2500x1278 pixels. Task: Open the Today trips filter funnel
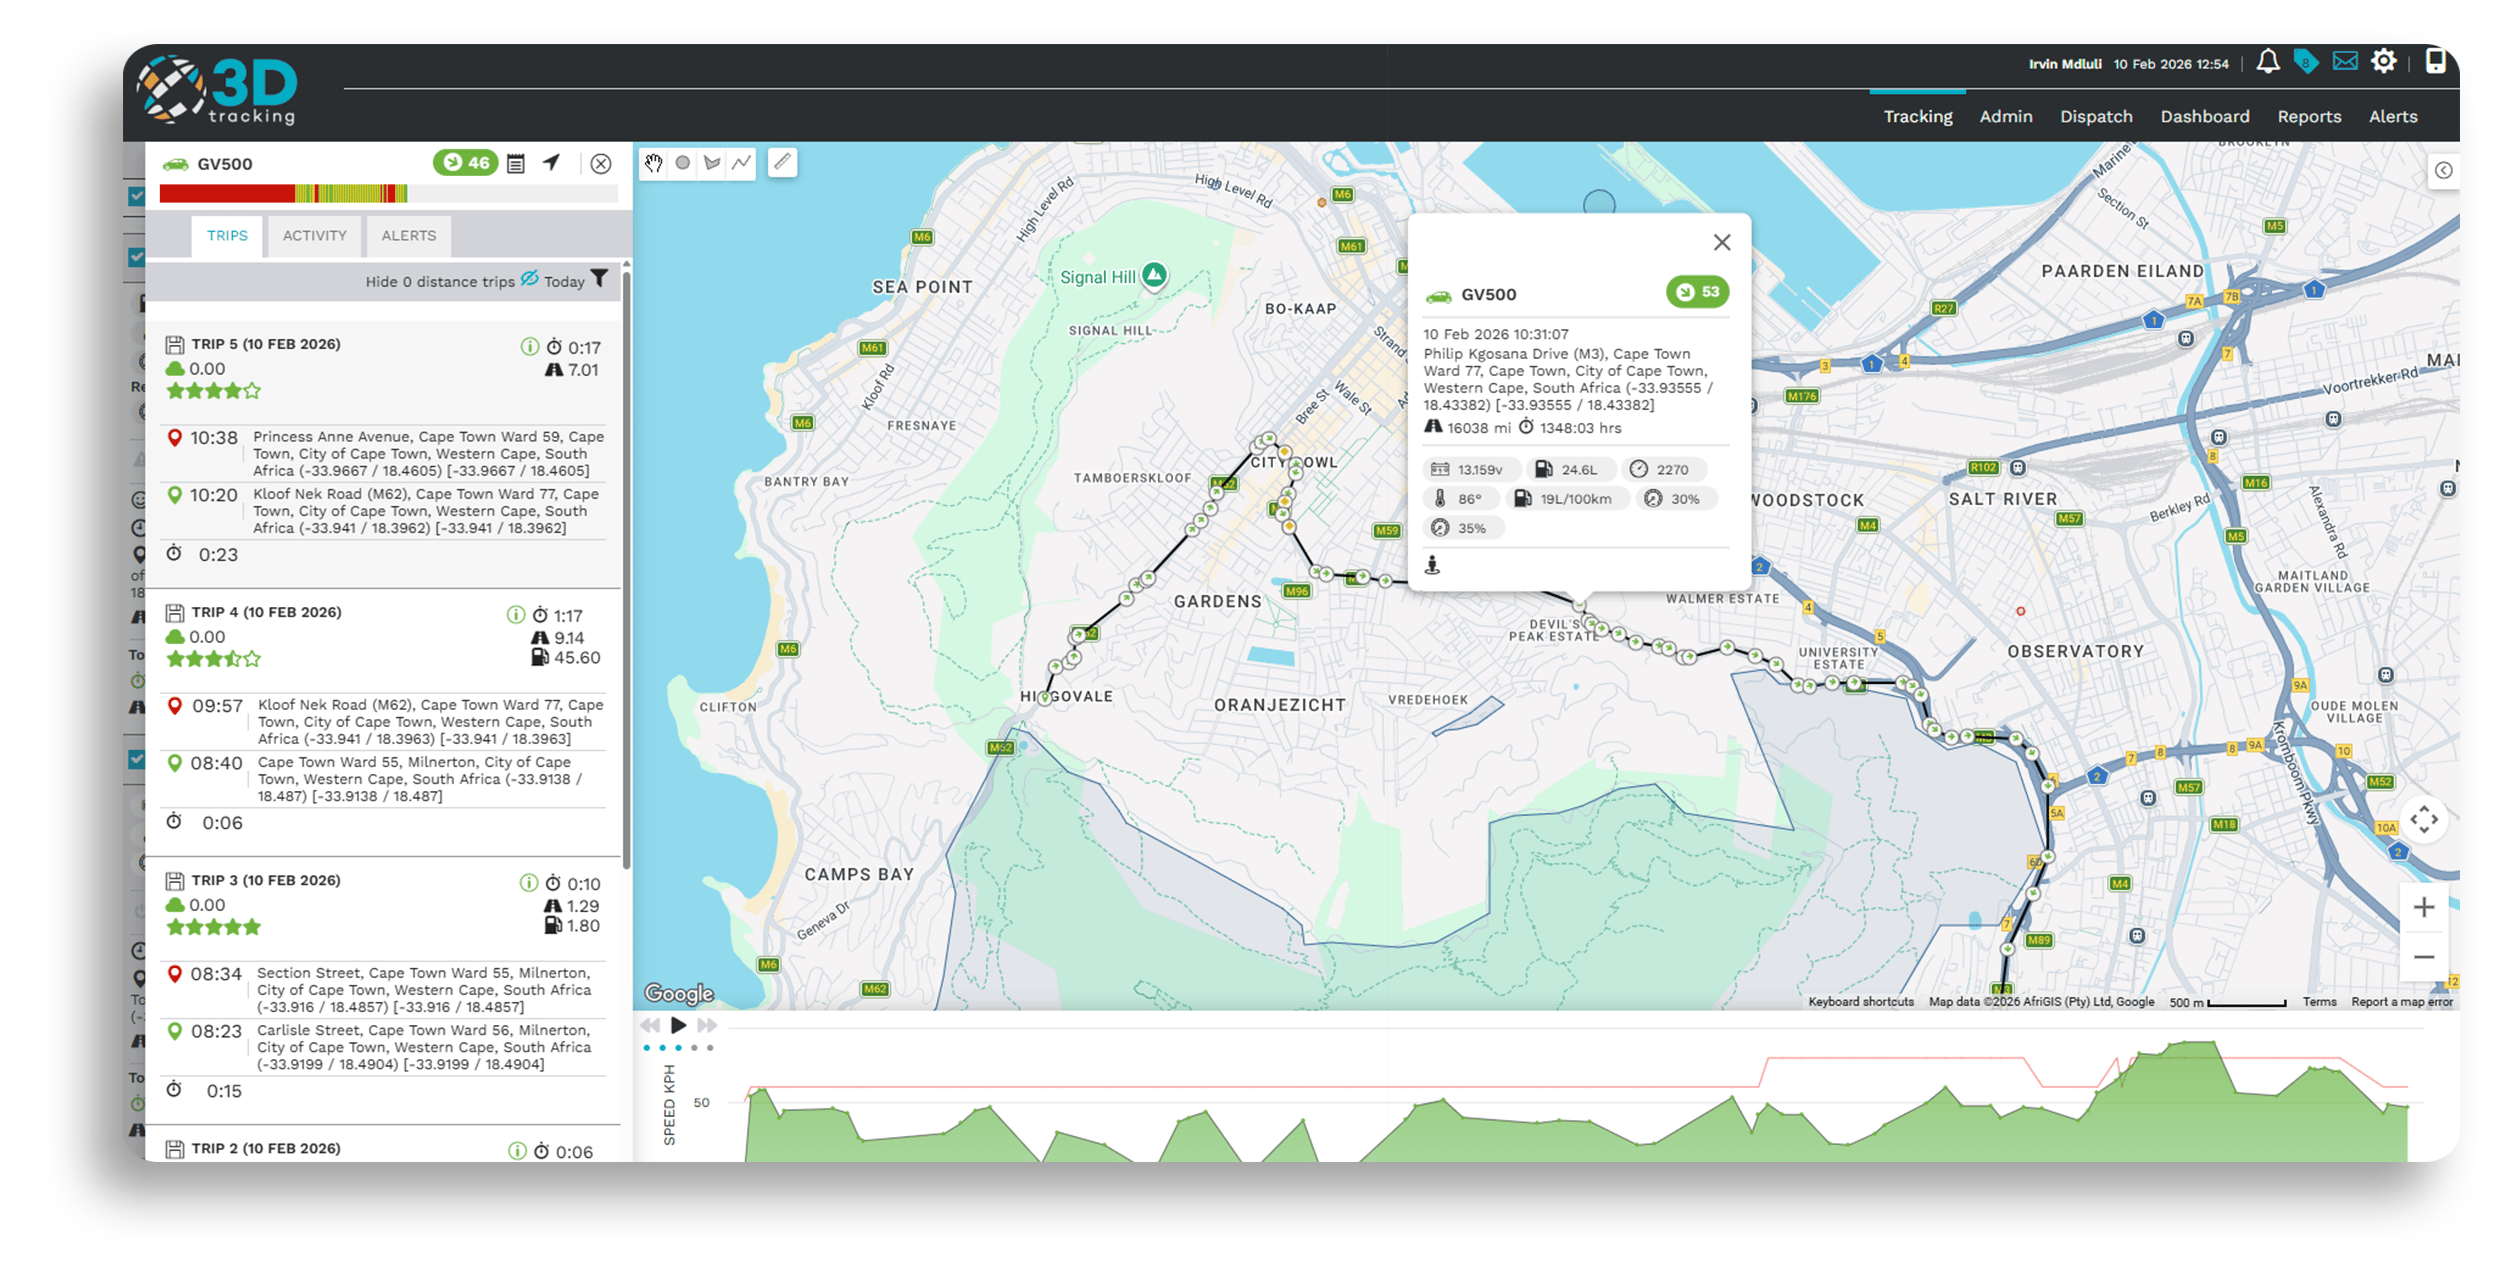(x=598, y=279)
